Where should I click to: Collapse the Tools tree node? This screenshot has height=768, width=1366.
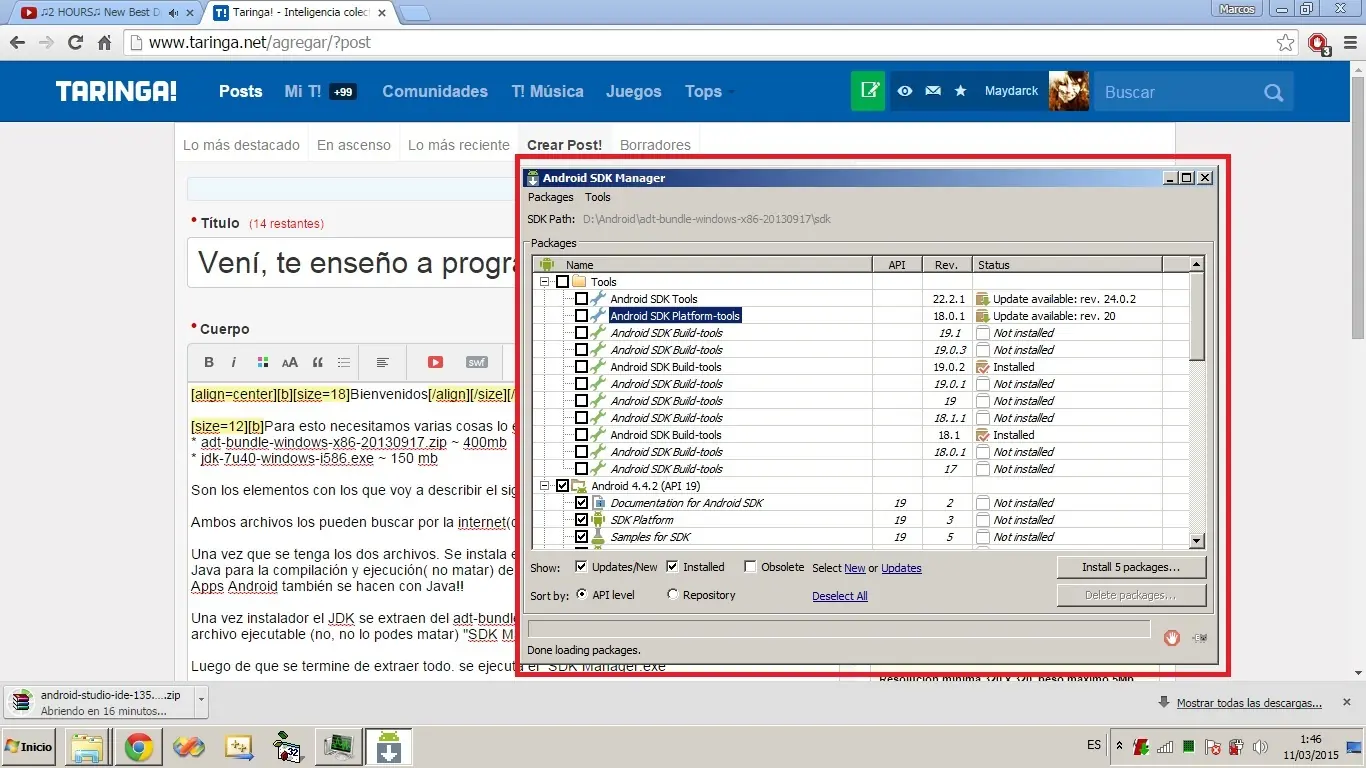tap(545, 282)
